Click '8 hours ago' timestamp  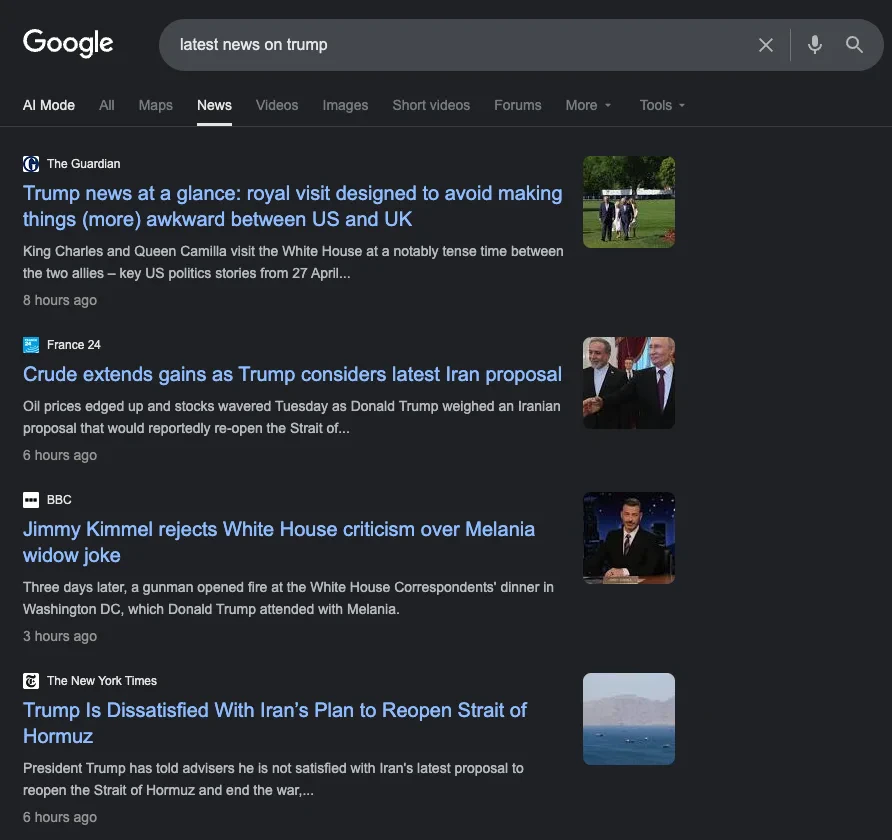click(60, 300)
